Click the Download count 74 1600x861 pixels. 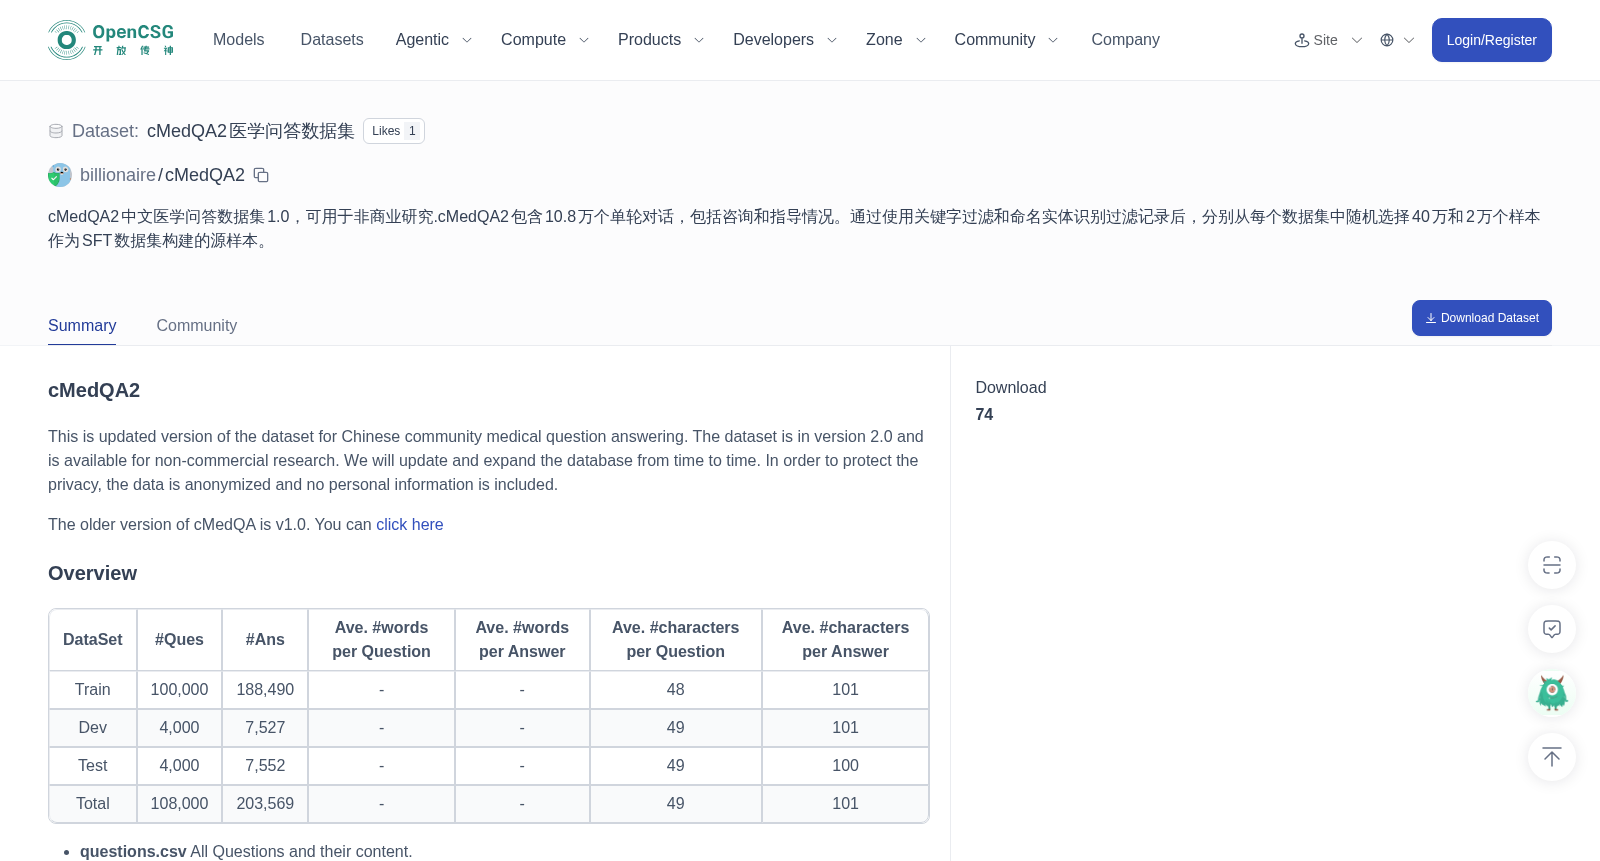pos(984,414)
